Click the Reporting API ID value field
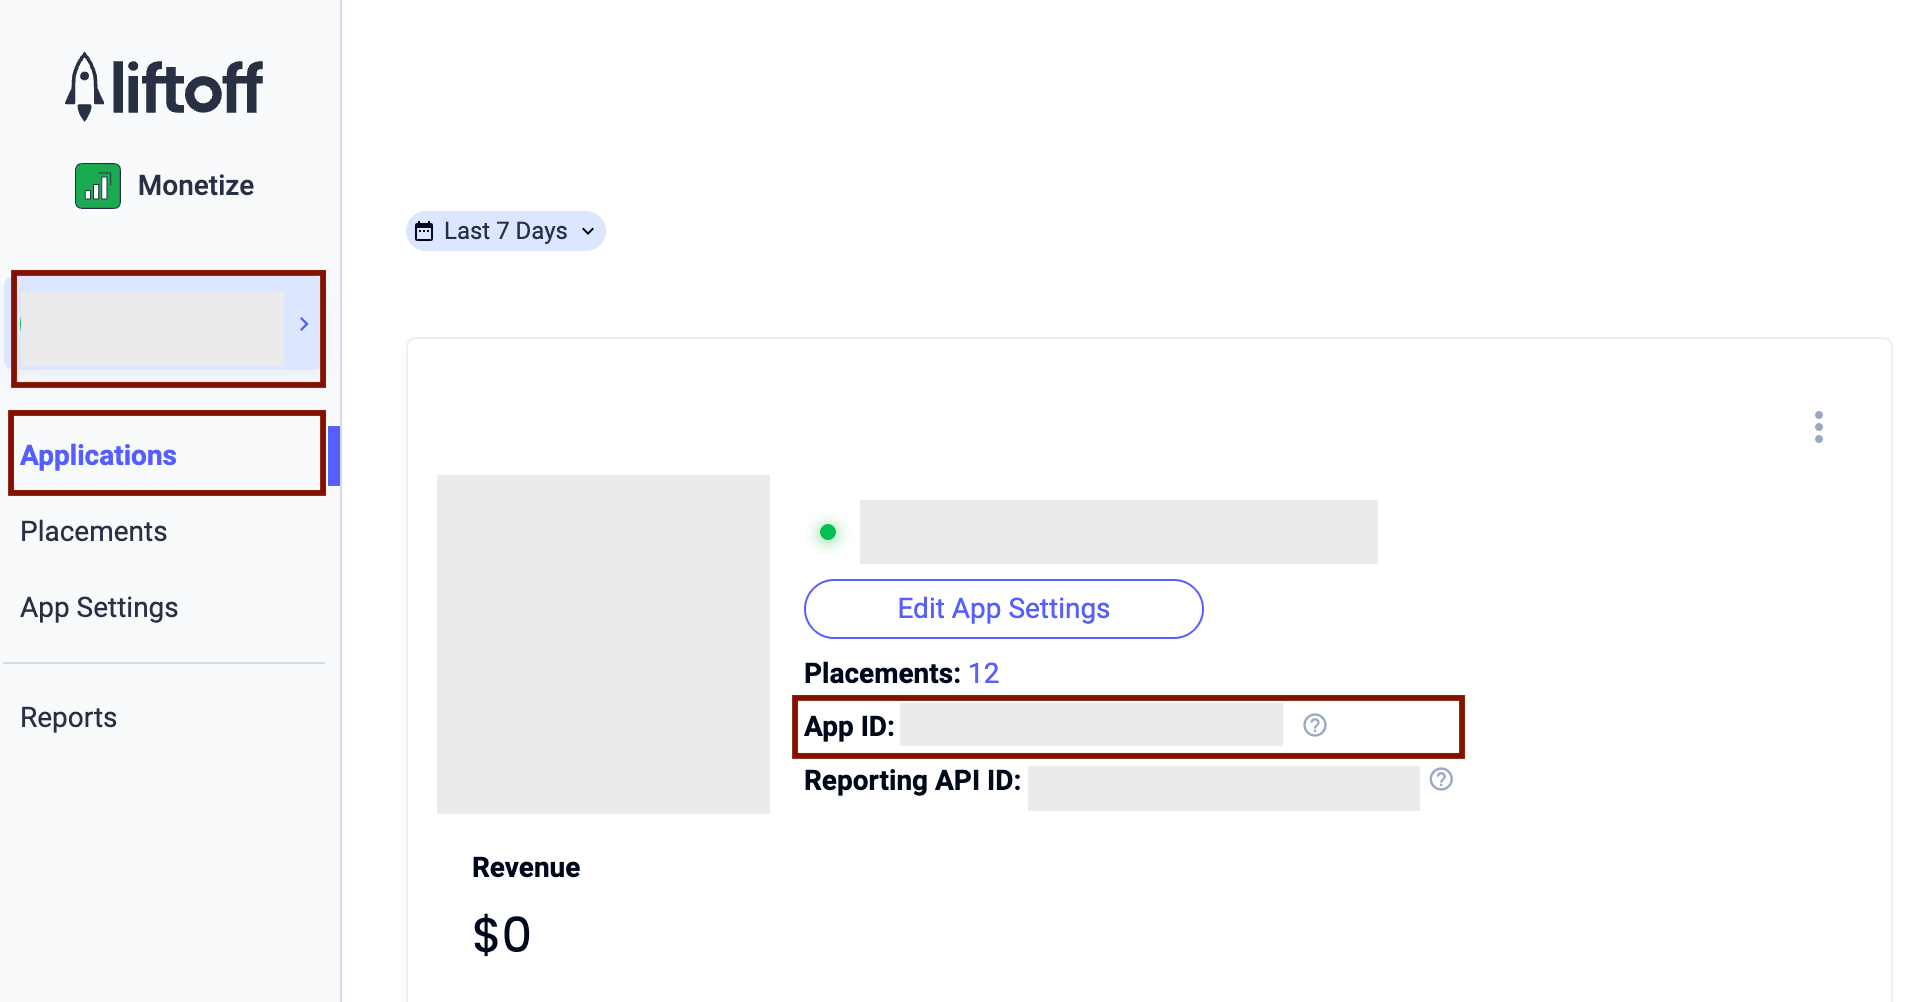This screenshot has width=1908, height=1002. tap(1222, 787)
